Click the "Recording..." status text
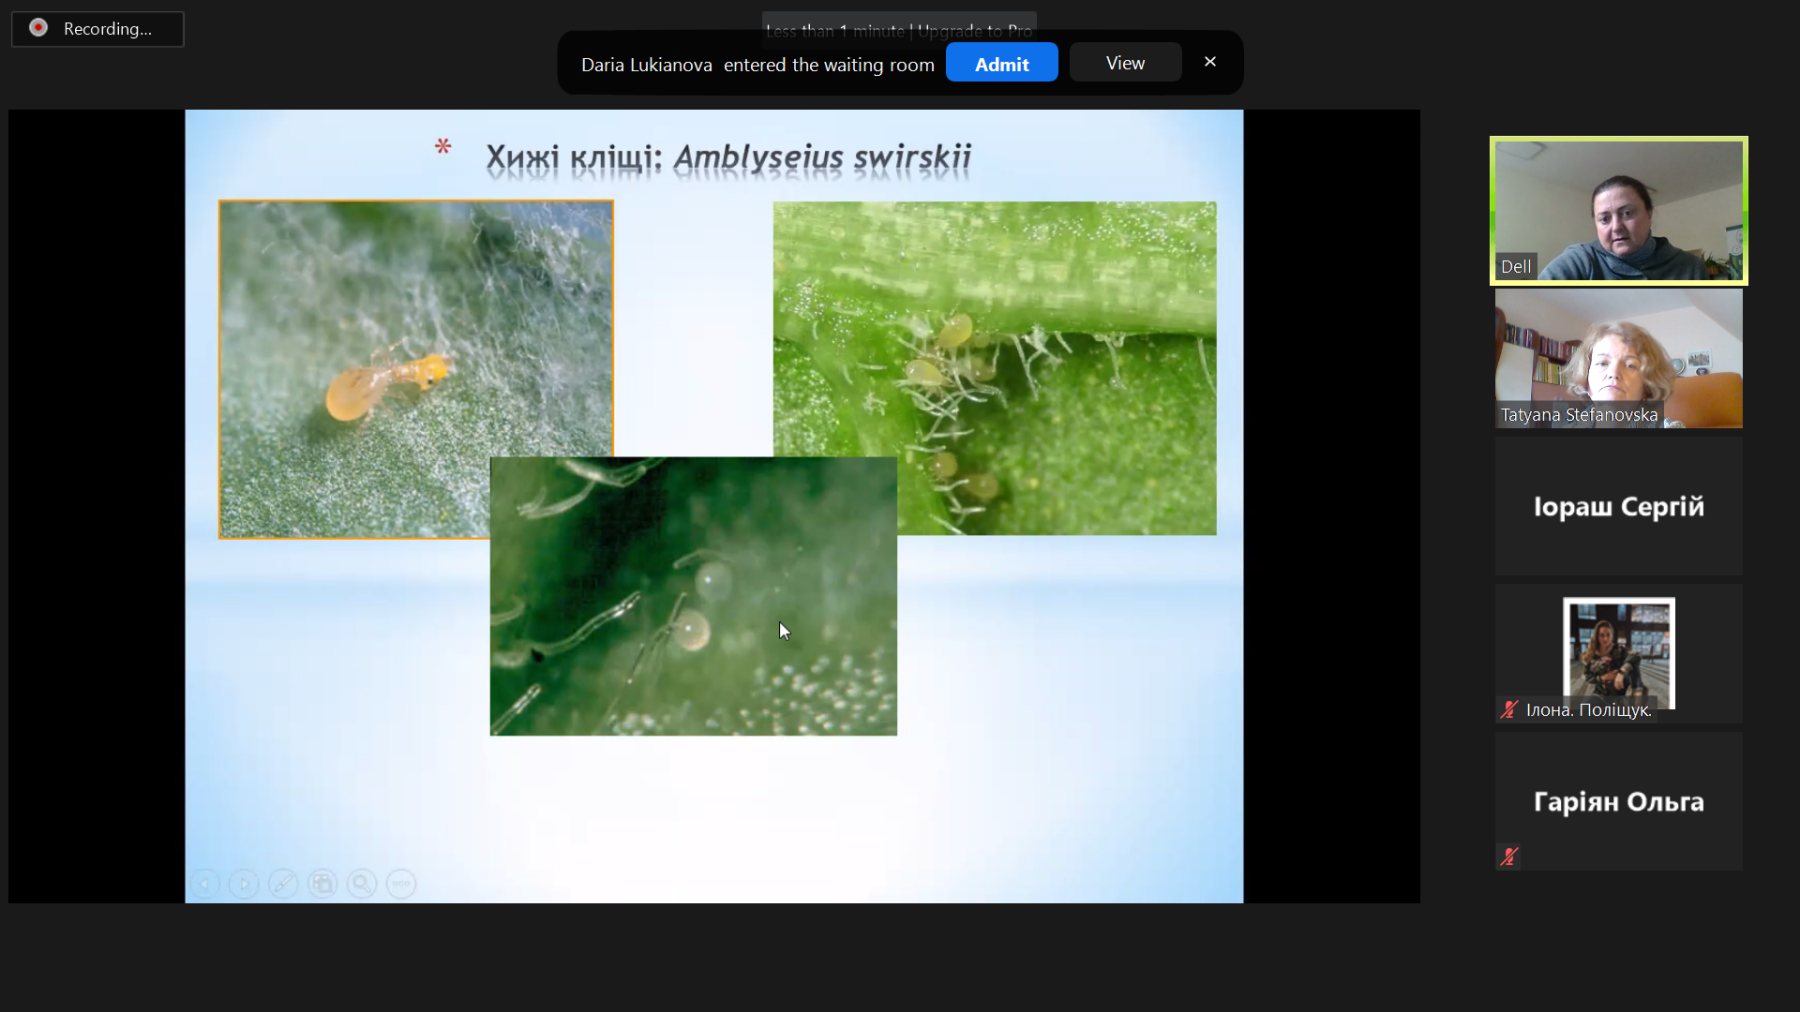 coord(108,29)
